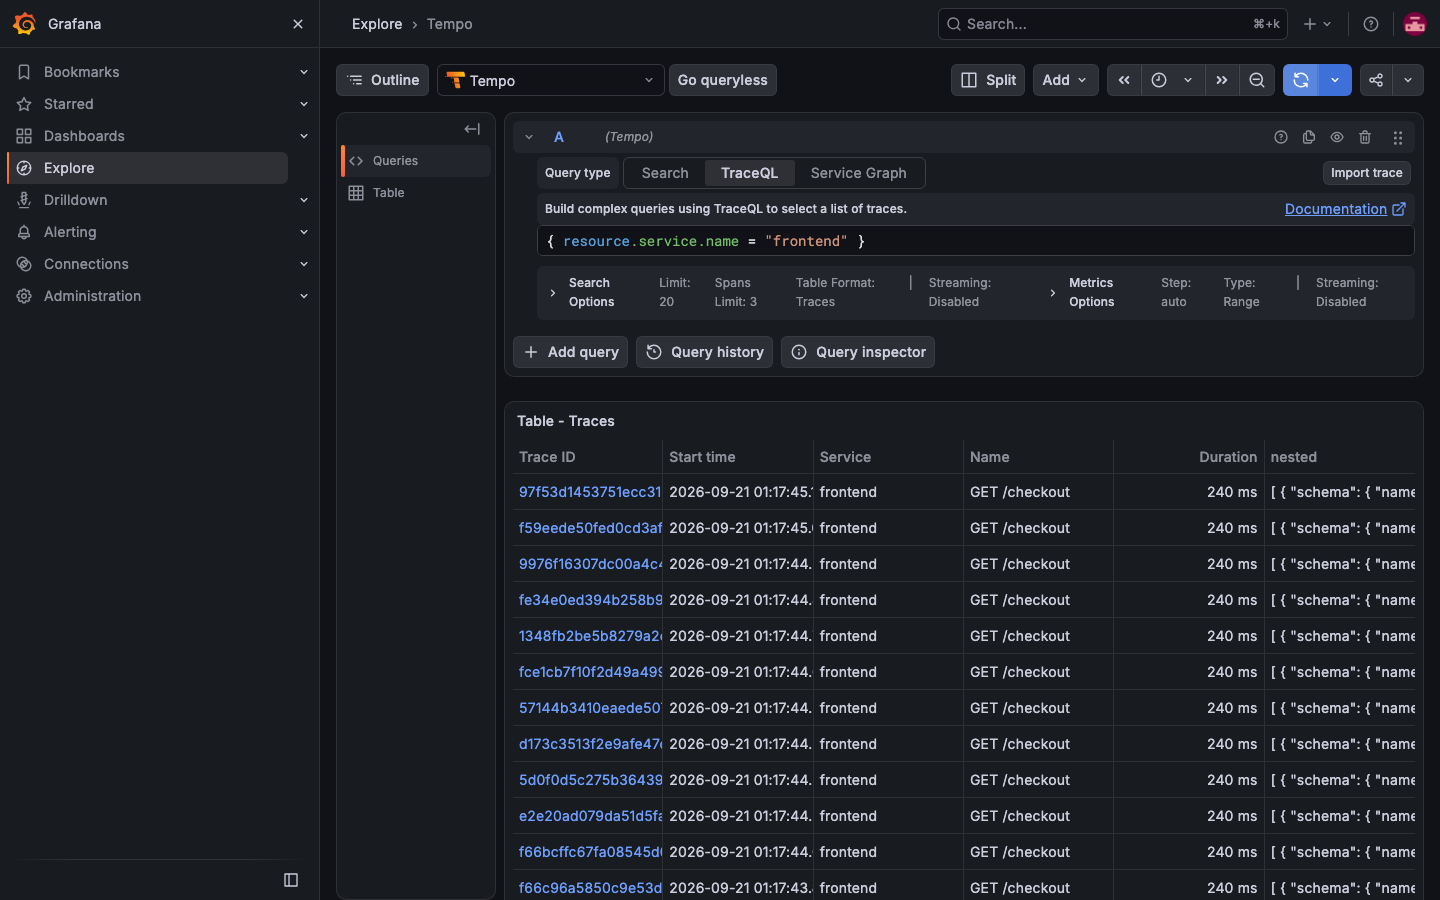The image size is (1440, 900).
Task: Open trace f59eede50fed0cd3af
Action: (x=590, y=528)
